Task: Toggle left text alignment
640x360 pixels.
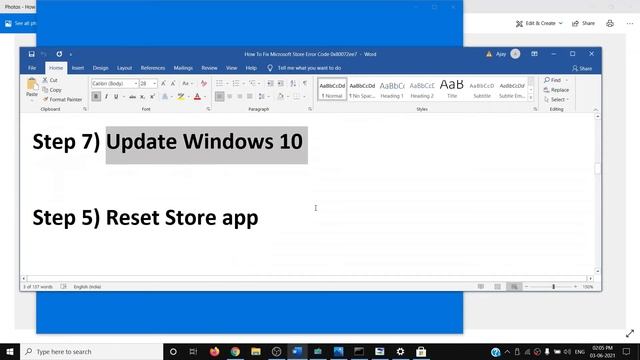Action: click(x=220, y=97)
